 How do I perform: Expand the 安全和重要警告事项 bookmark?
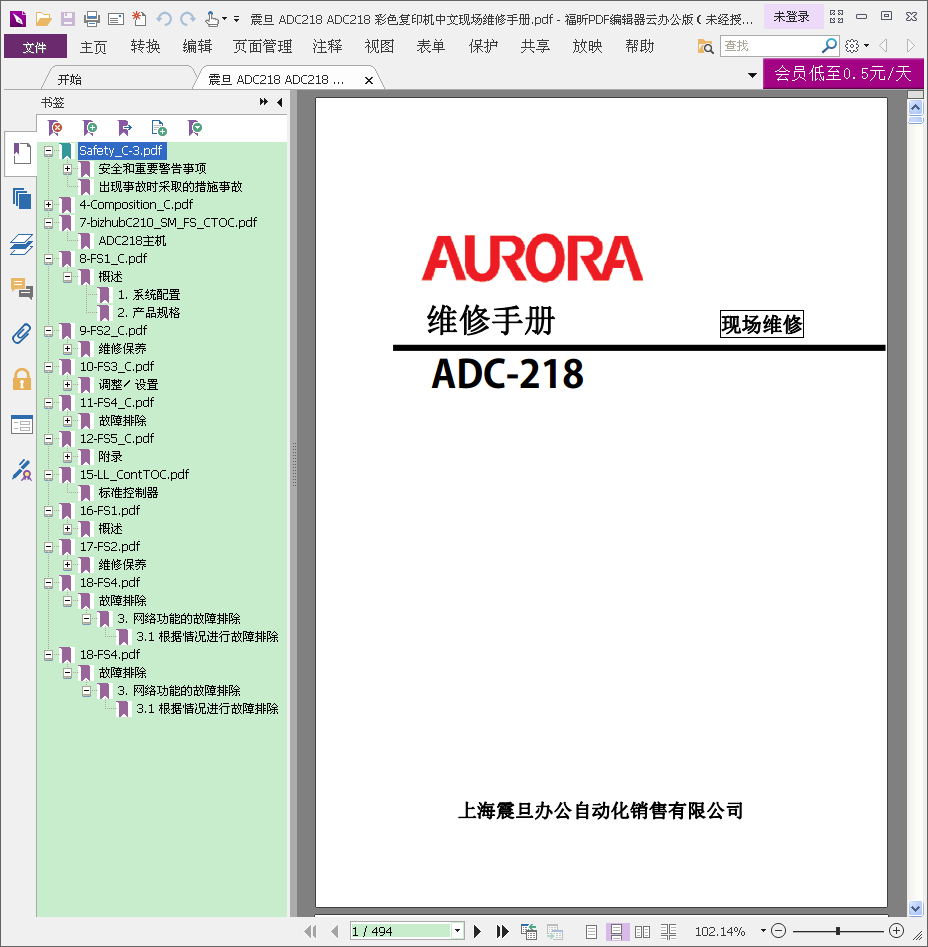coord(68,169)
